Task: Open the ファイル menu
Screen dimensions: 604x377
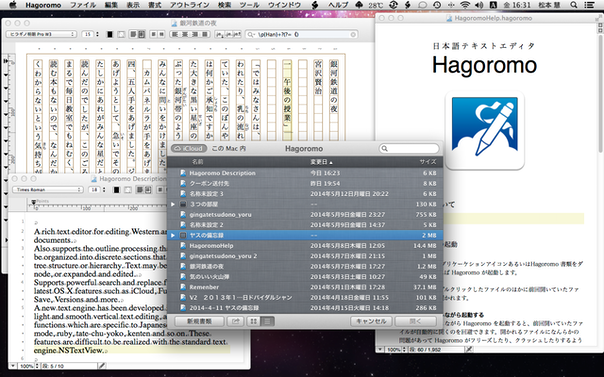Action: (x=83, y=5)
